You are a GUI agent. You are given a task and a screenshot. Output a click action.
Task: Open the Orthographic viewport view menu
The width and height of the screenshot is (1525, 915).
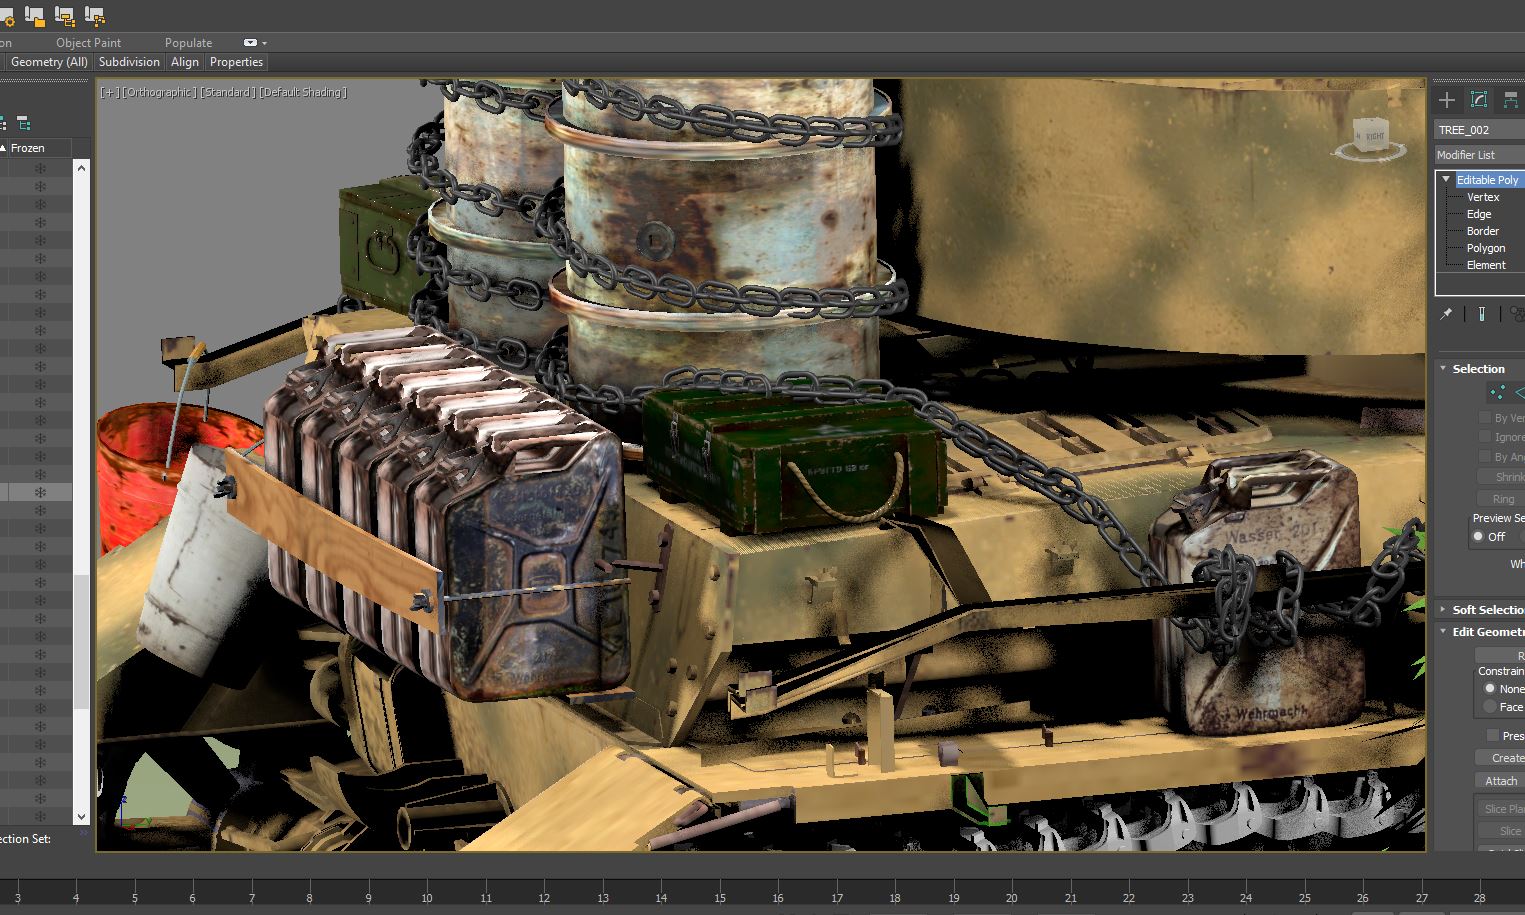[158, 92]
